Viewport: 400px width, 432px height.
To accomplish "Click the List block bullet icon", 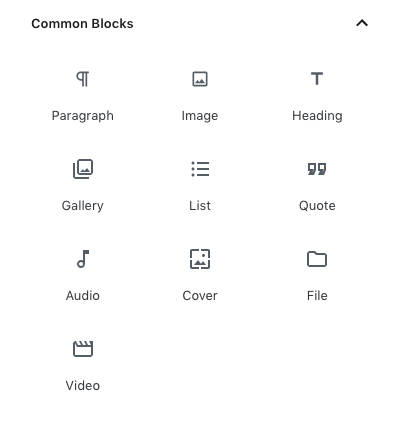I will (200, 169).
